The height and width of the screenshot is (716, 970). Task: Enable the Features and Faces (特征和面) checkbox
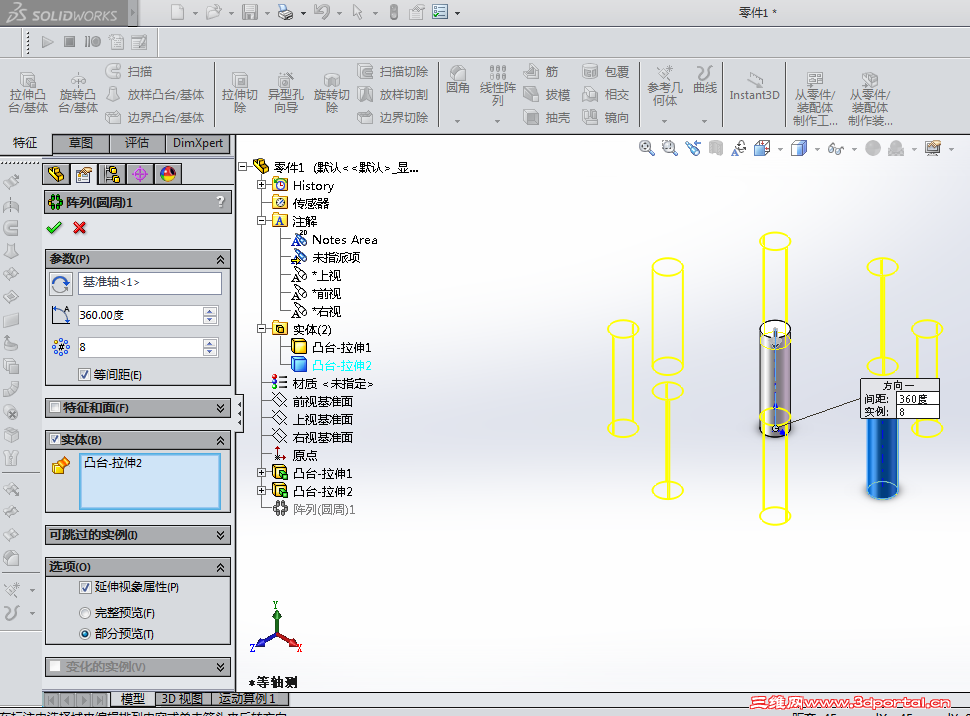tap(55, 407)
